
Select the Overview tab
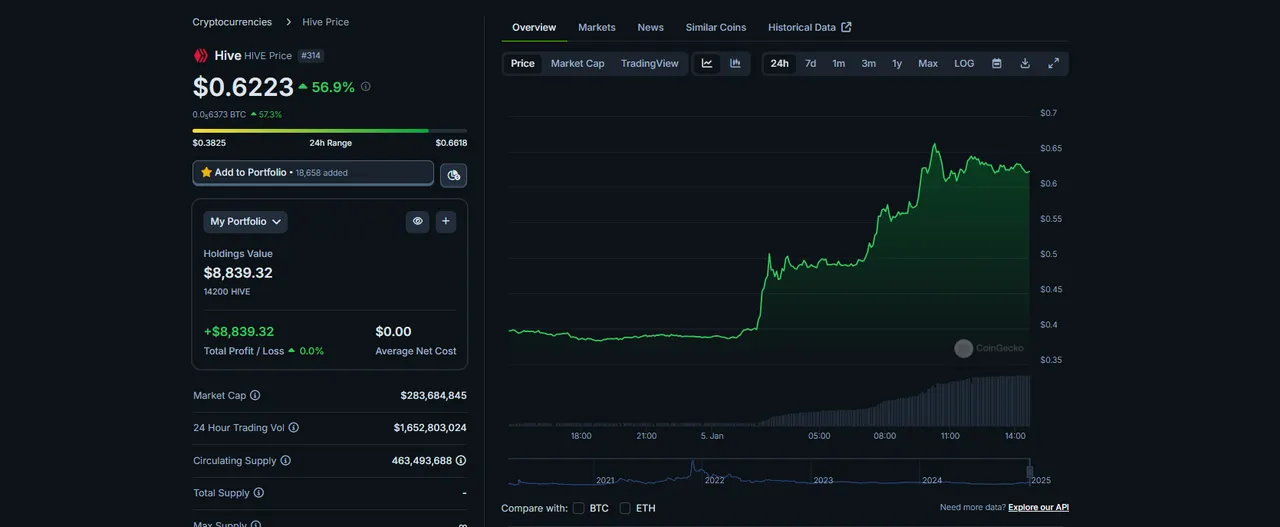[534, 27]
